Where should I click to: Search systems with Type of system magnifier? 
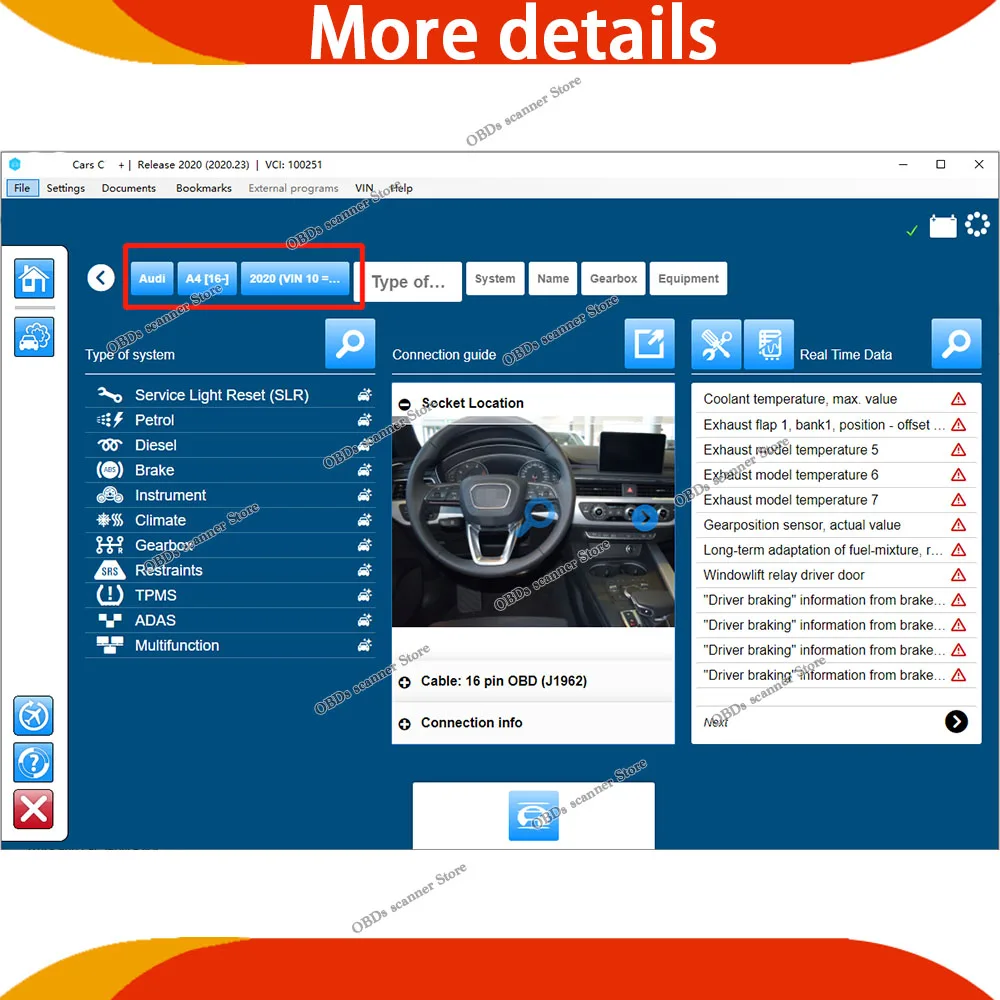click(x=350, y=344)
